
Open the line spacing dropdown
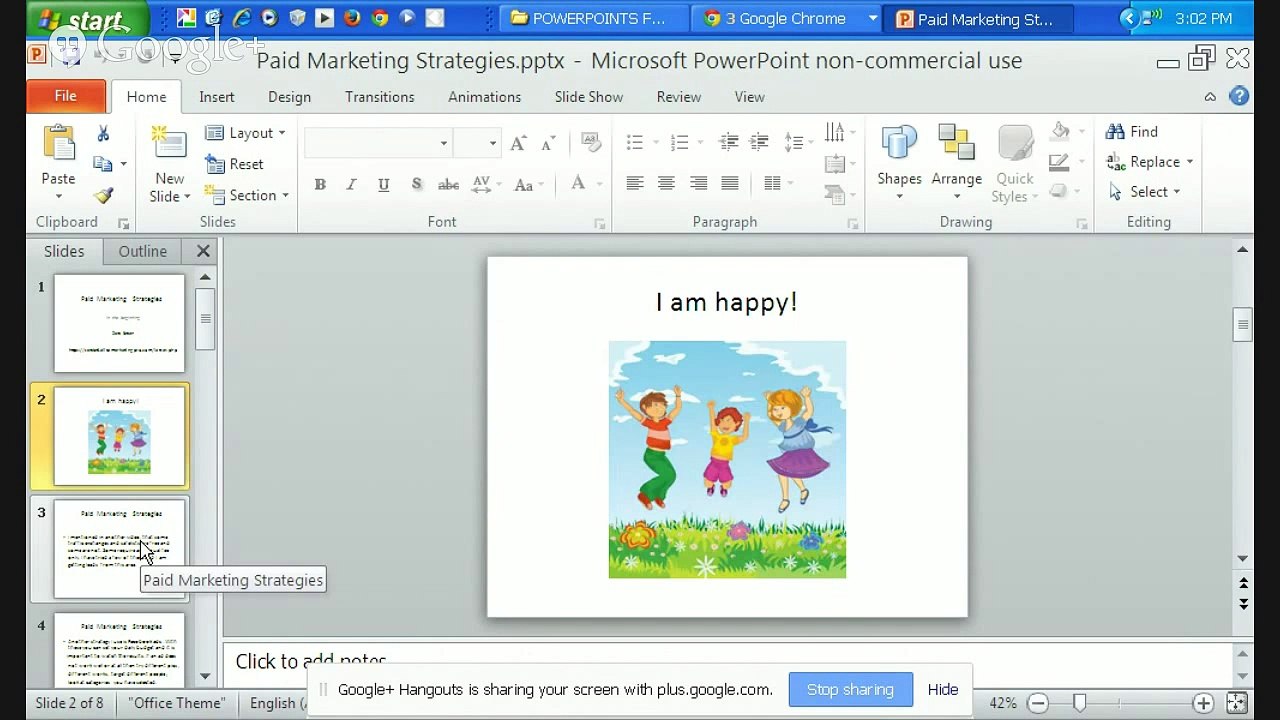pos(798,142)
